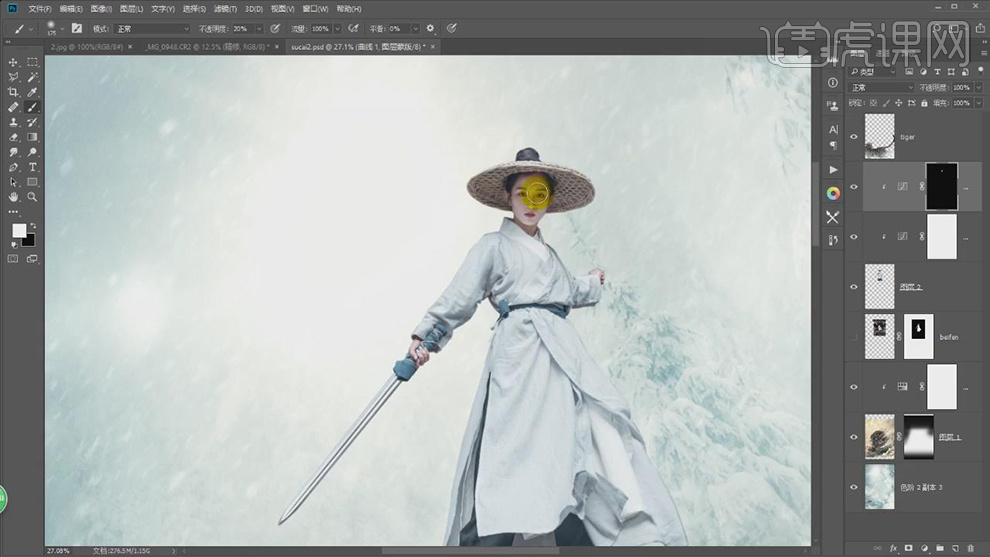Switch to the 2.jpg document tab
Viewport: 990px width, 557px height.
(x=84, y=46)
